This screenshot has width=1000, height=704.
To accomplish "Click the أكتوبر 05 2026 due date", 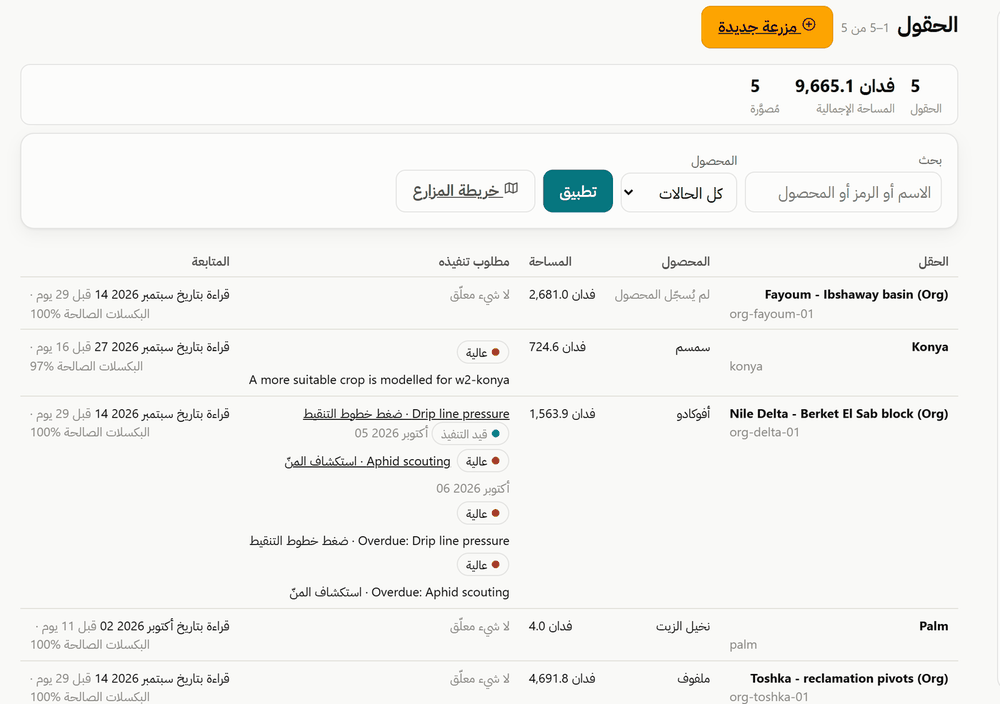I will click(391, 434).
